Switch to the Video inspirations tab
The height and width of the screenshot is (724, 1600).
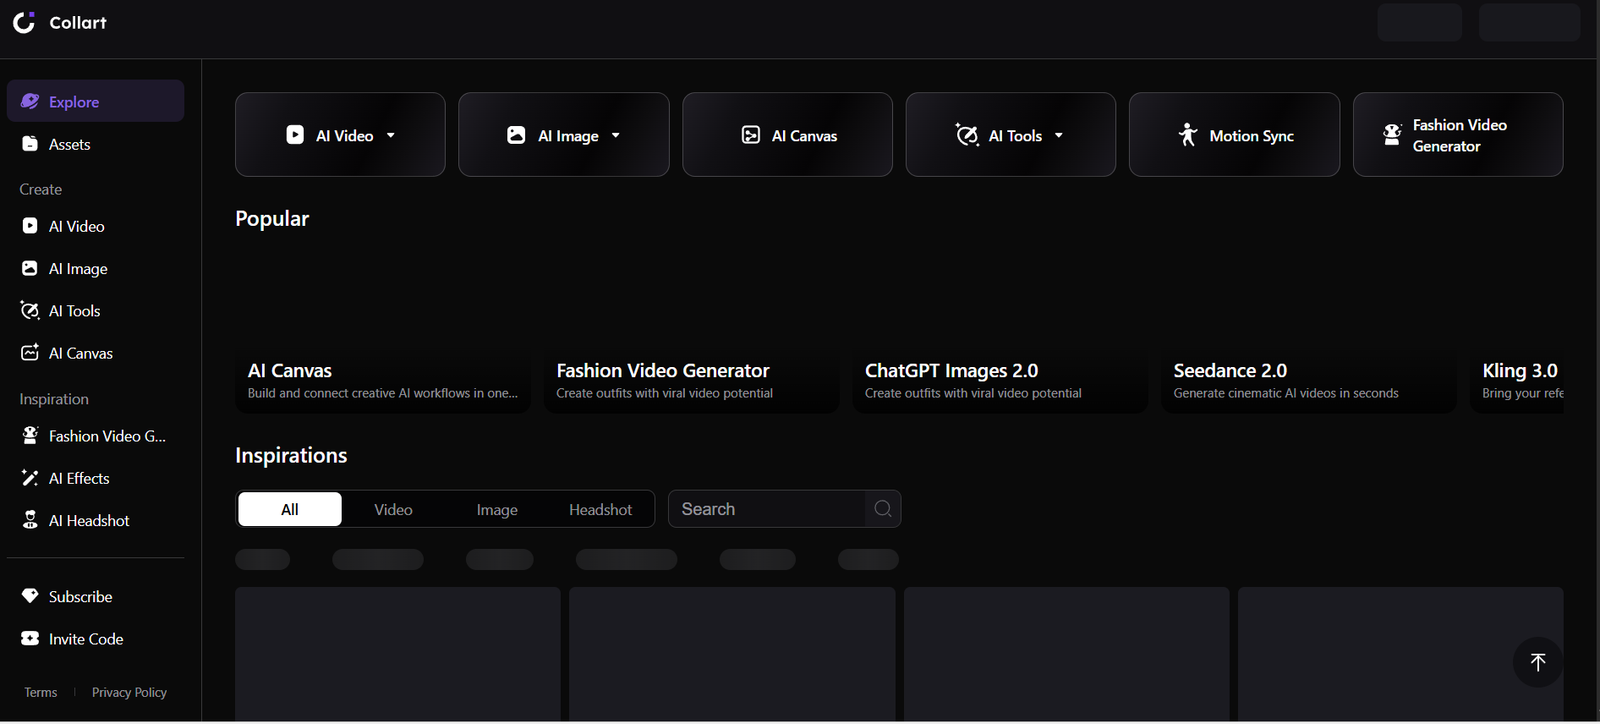393,509
